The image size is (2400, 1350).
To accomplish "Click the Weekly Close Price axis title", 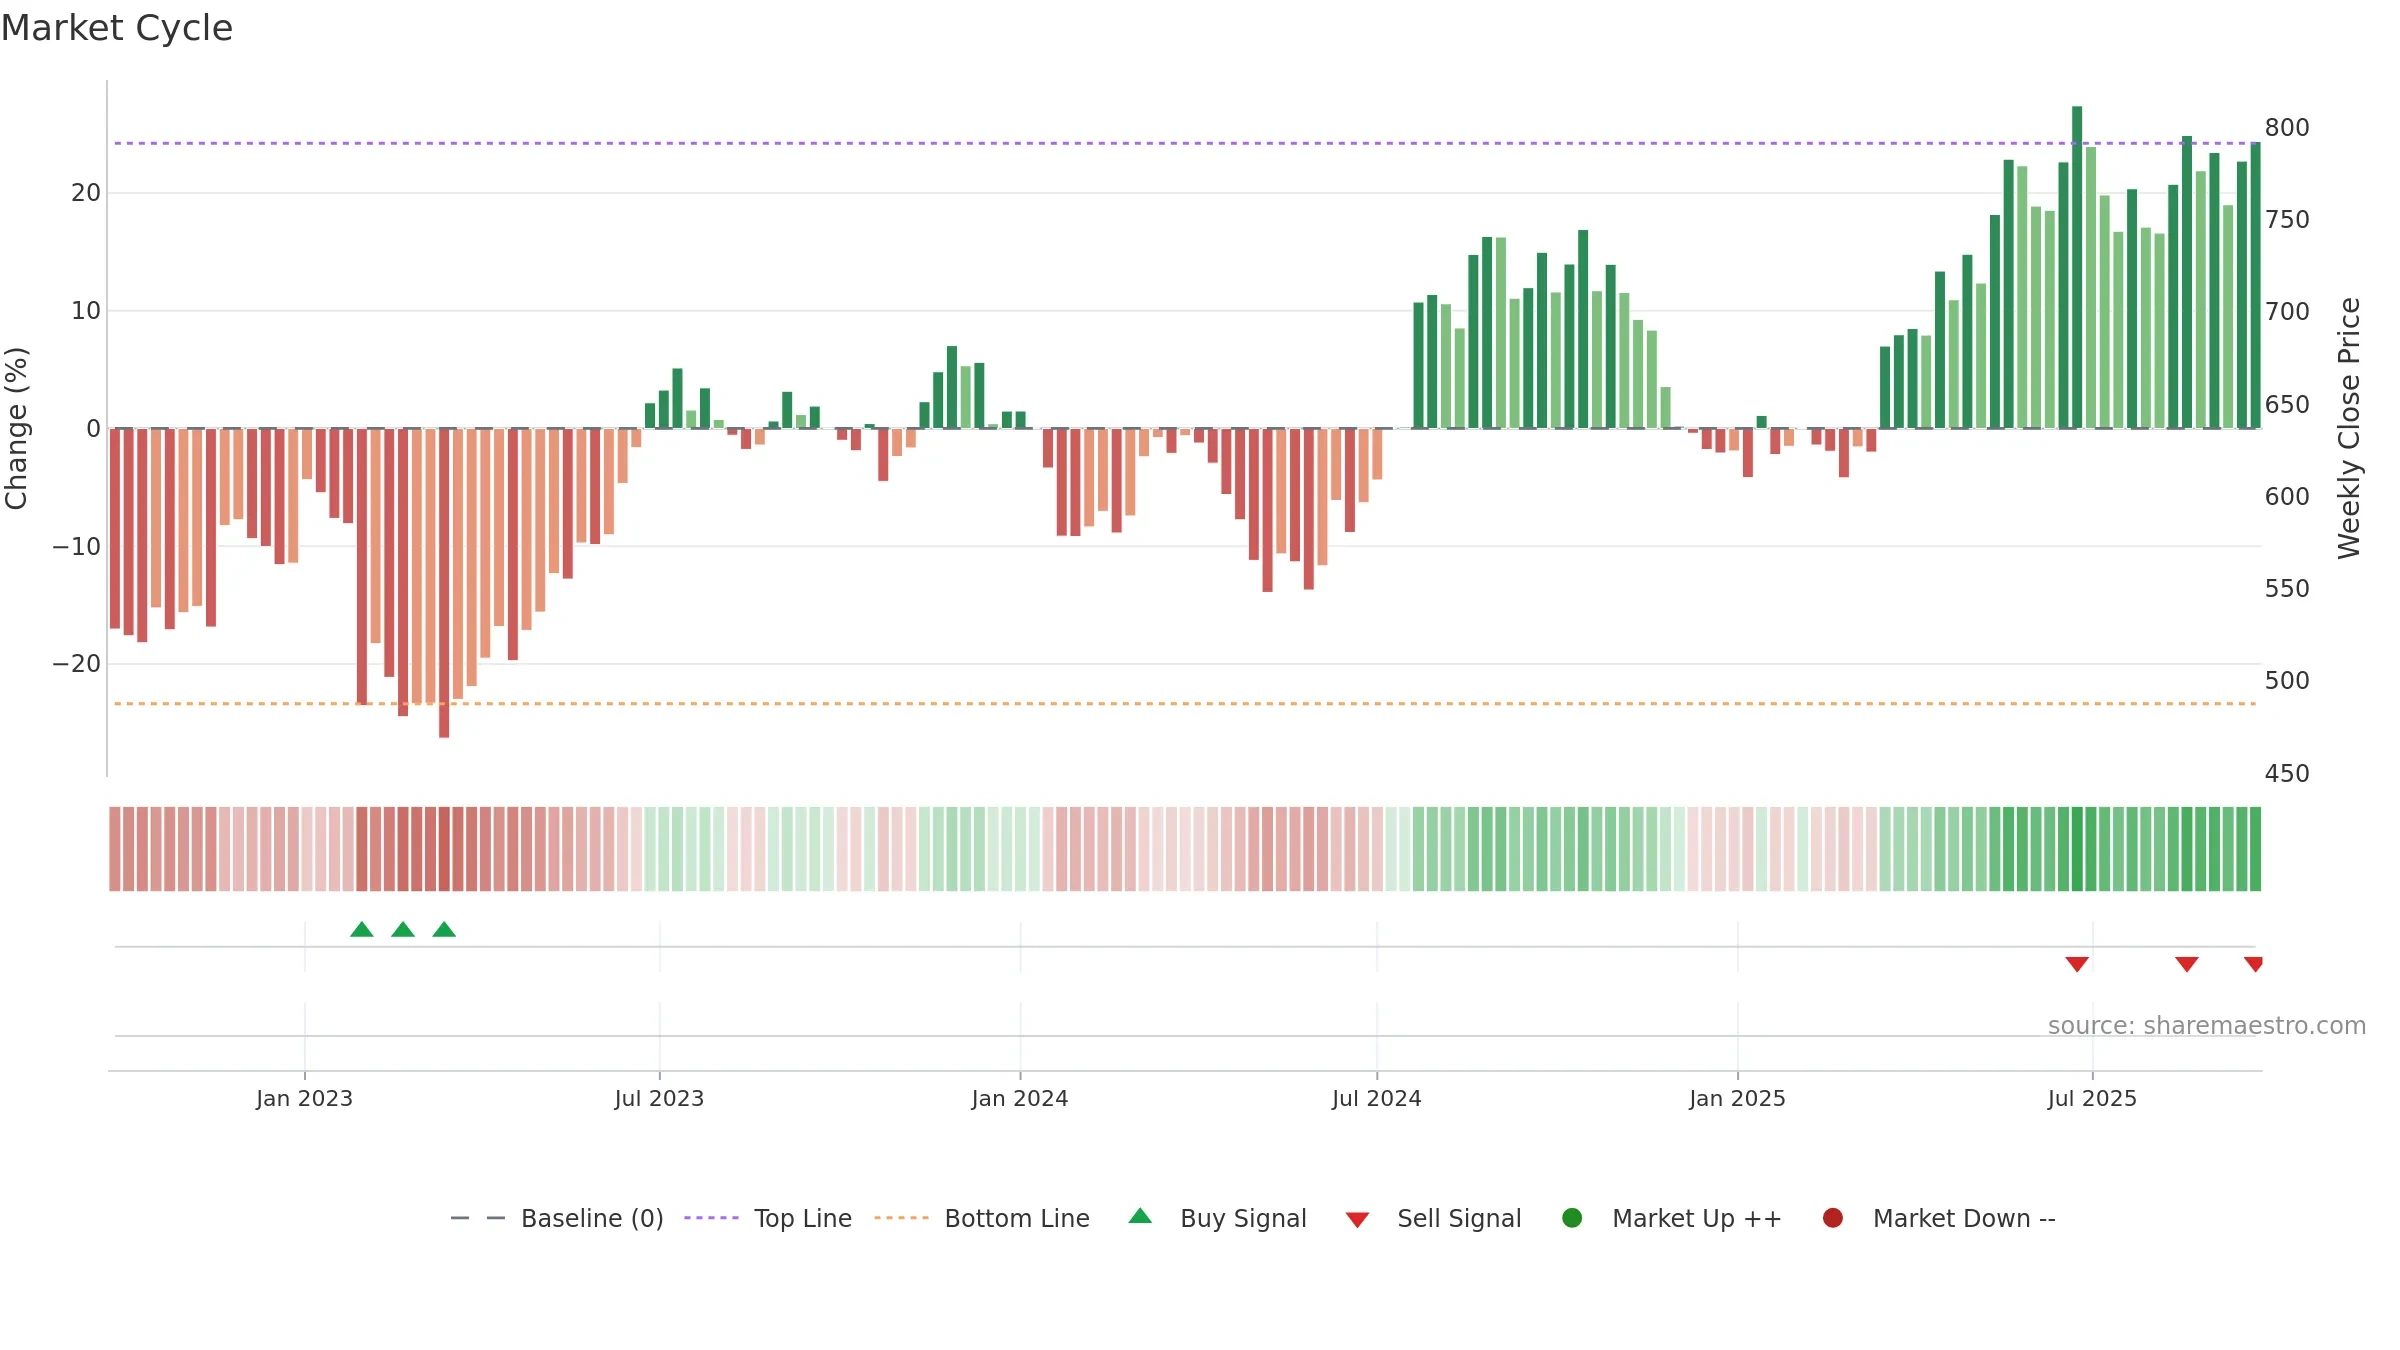I will [x=2349, y=428].
